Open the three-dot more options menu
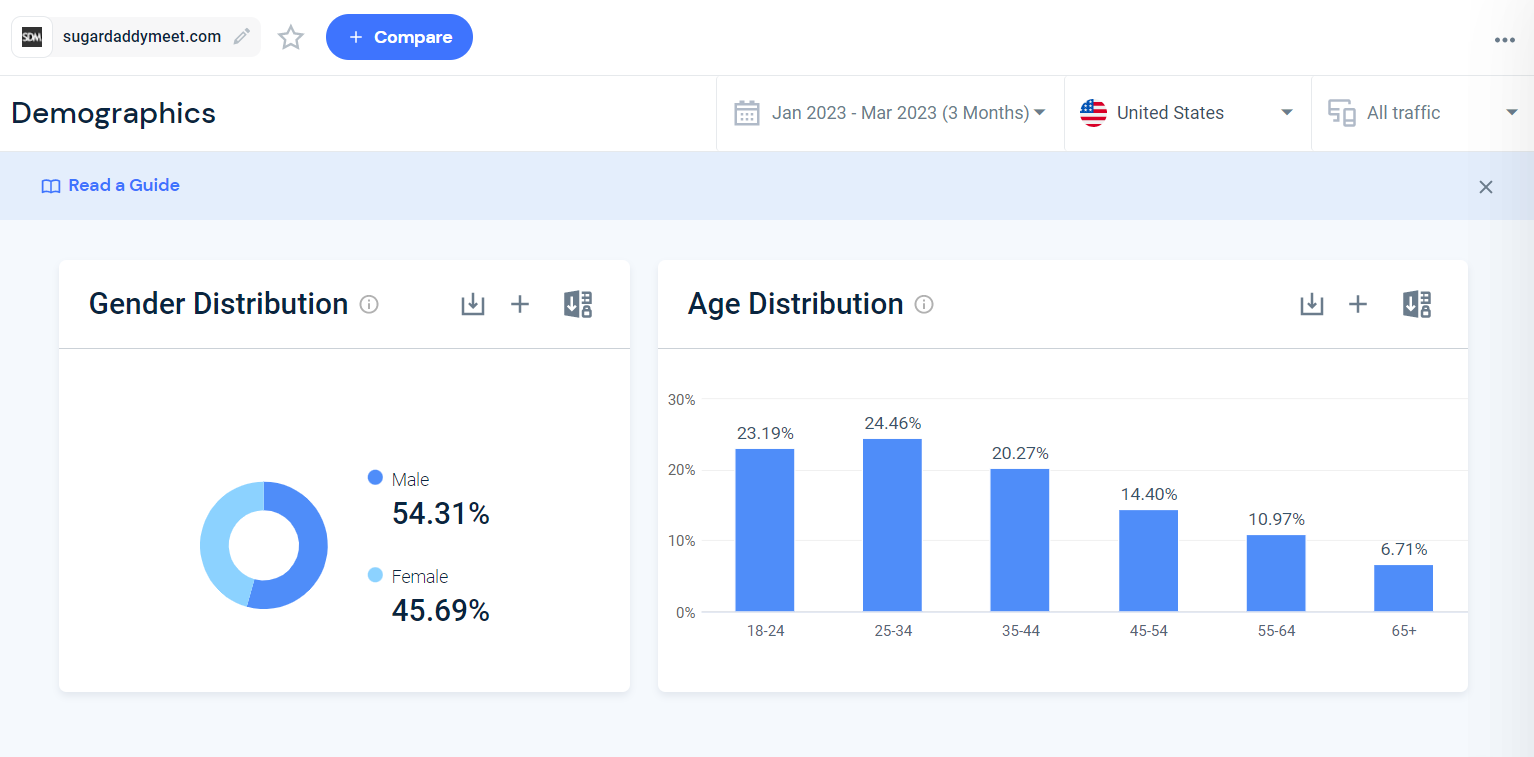The width and height of the screenshot is (1534, 757). click(x=1504, y=40)
